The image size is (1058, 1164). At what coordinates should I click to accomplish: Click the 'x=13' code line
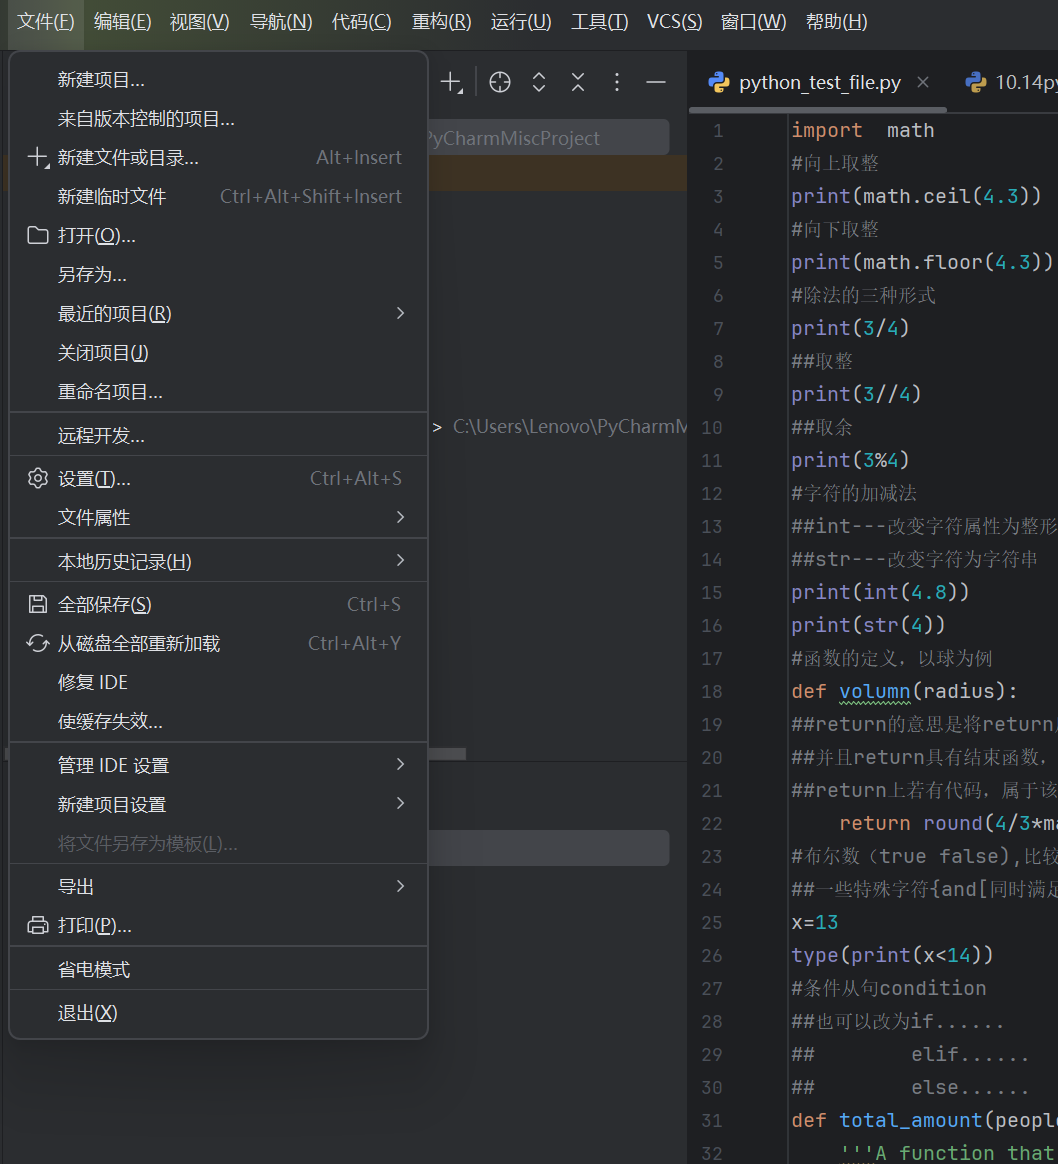tap(814, 923)
